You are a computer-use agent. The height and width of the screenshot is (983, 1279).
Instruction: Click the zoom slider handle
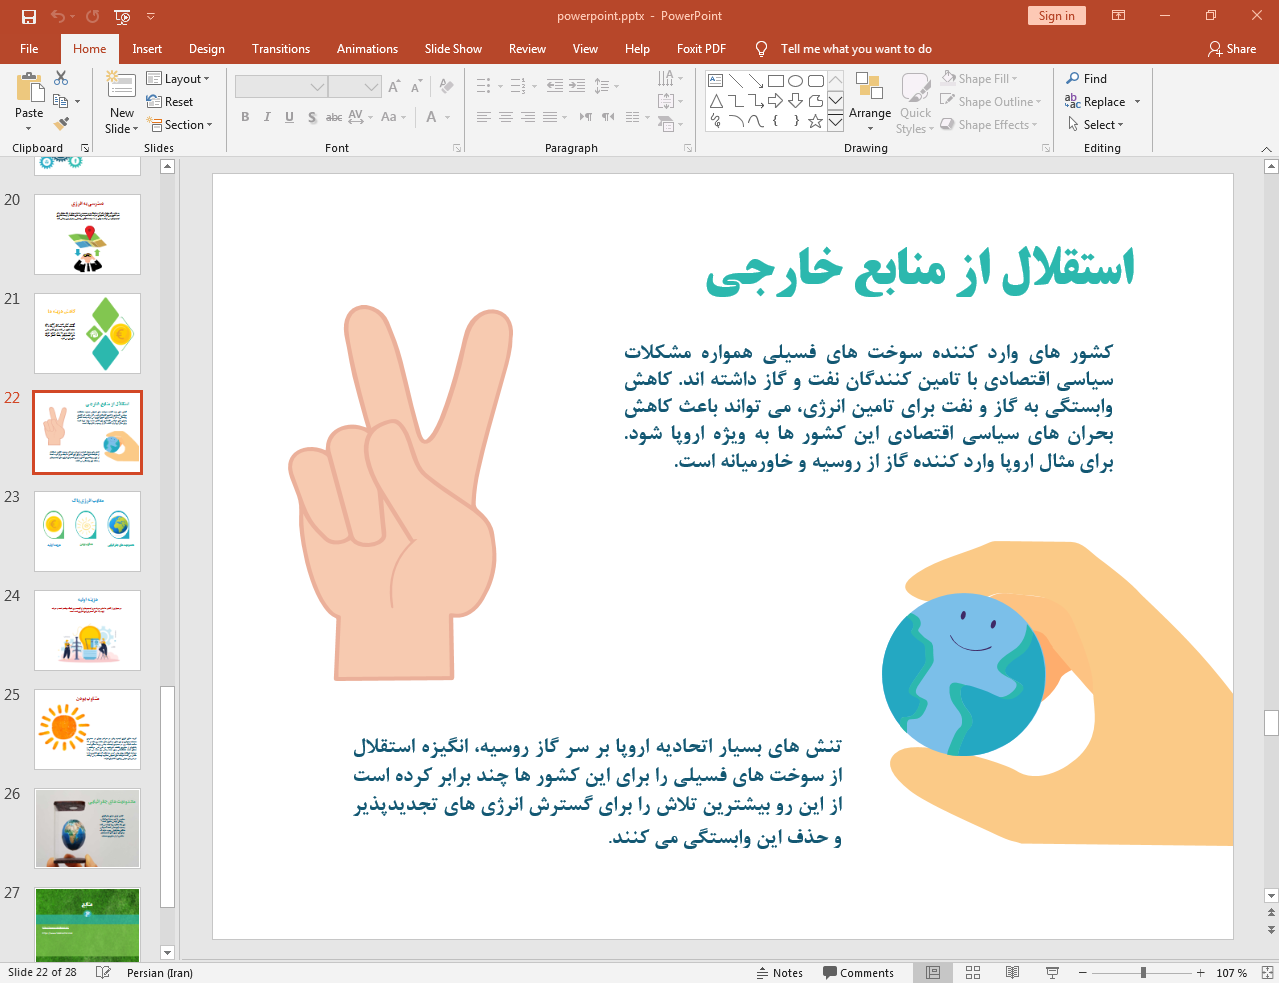(x=1143, y=972)
